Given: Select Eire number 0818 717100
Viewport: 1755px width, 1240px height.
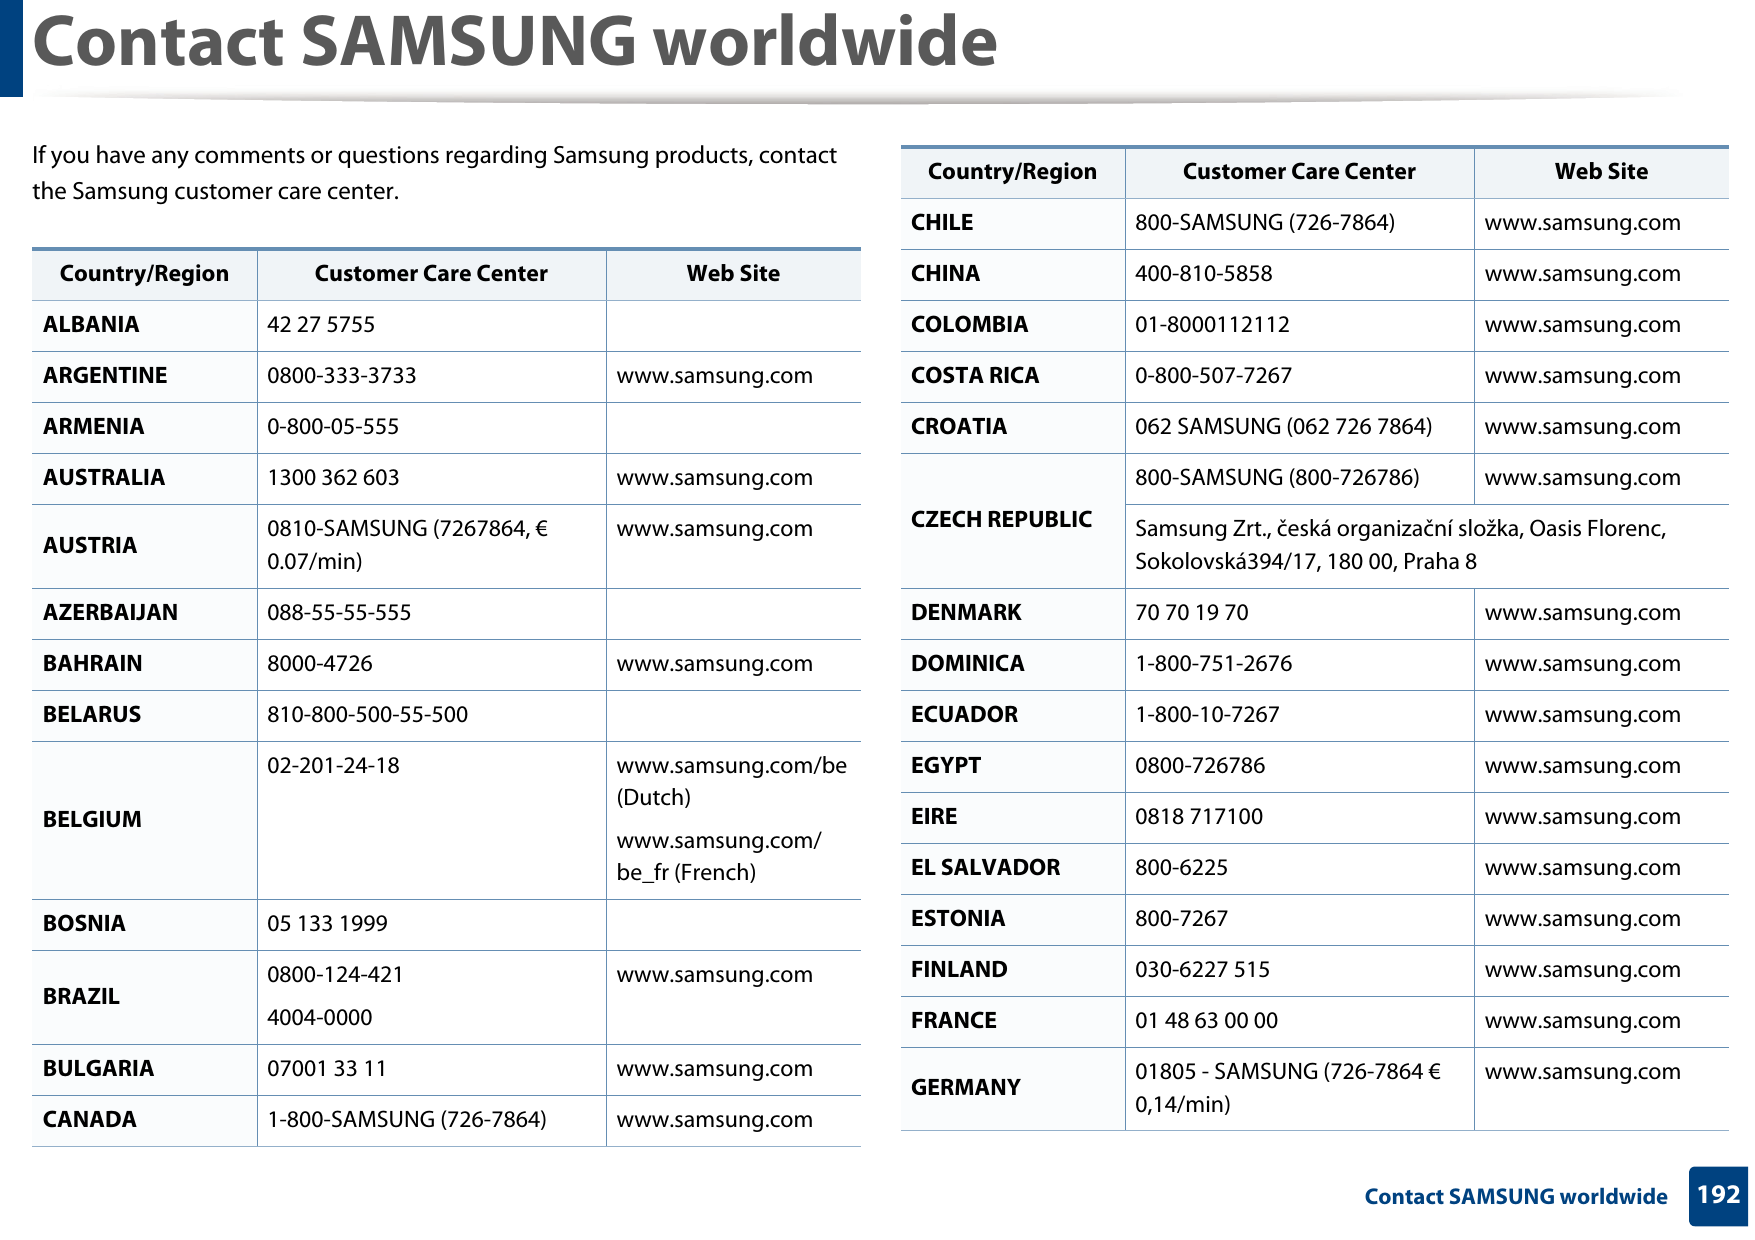Looking at the screenshot, I should [x=1199, y=817].
